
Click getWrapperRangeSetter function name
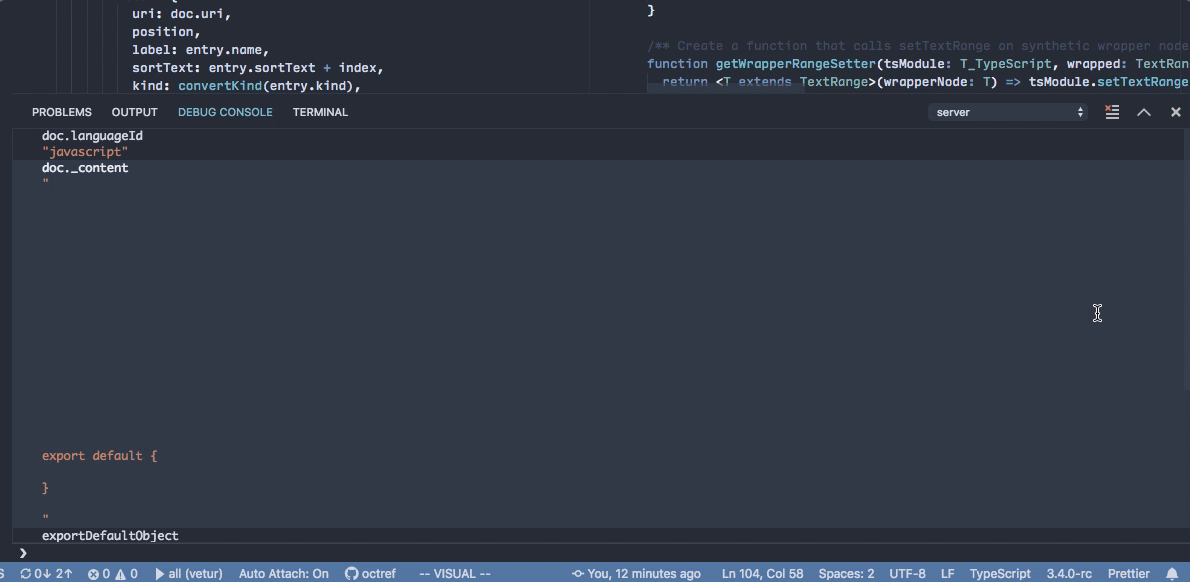795,64
